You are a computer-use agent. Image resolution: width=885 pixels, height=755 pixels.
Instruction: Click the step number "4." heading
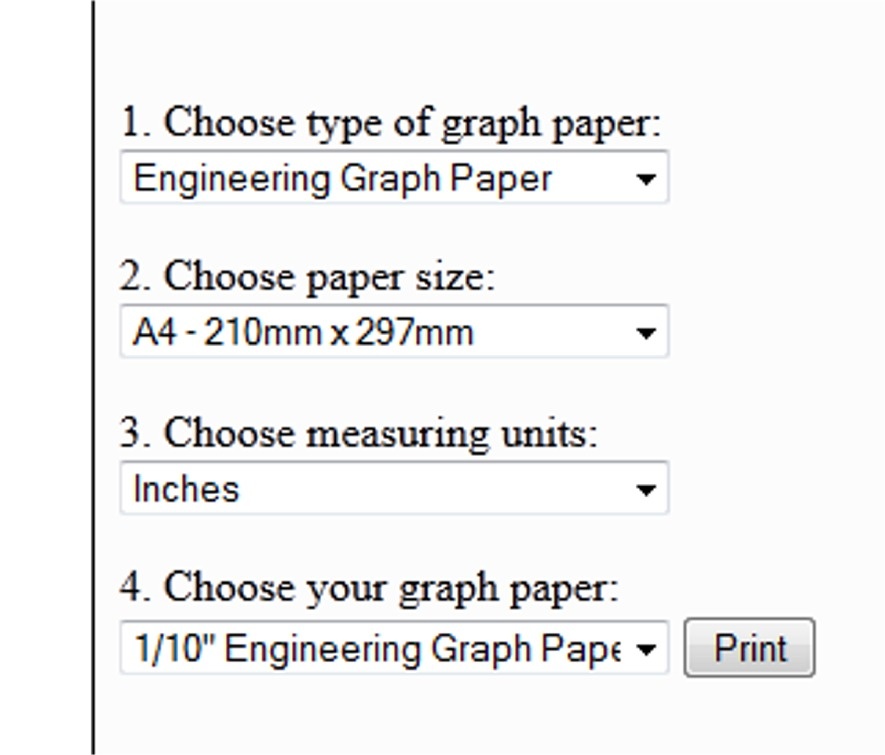[136, 588]
